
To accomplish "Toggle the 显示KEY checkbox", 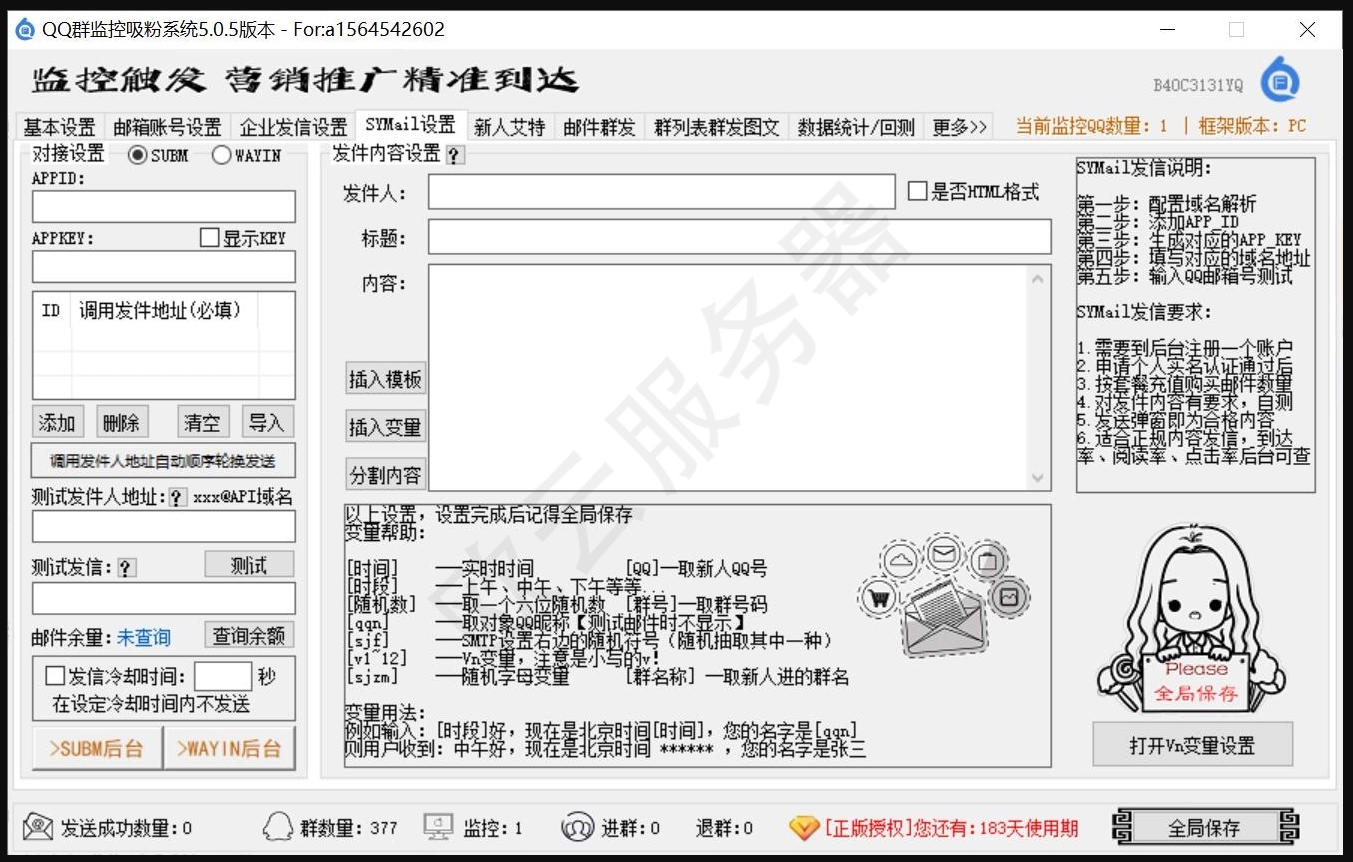I will [209, 238].
